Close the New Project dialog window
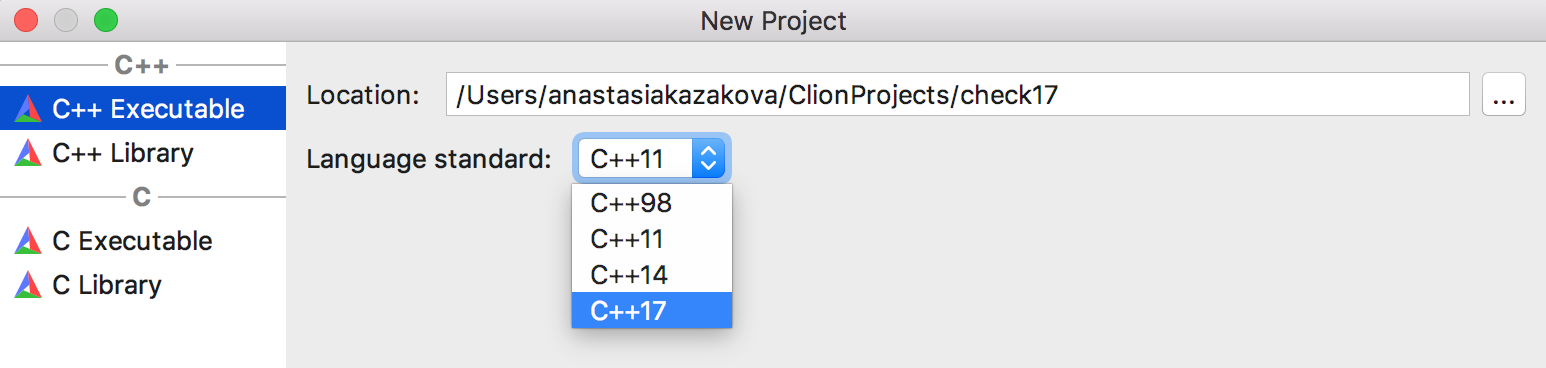1546x368 pixels. [26, 19]
